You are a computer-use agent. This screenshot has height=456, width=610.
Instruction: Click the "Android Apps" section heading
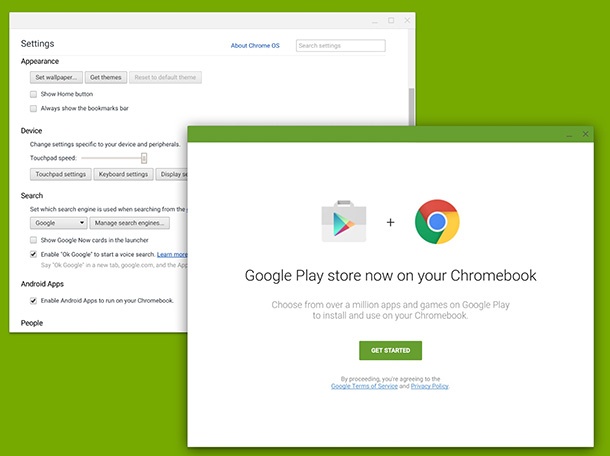pyautogui.click(x=42, y=284)
